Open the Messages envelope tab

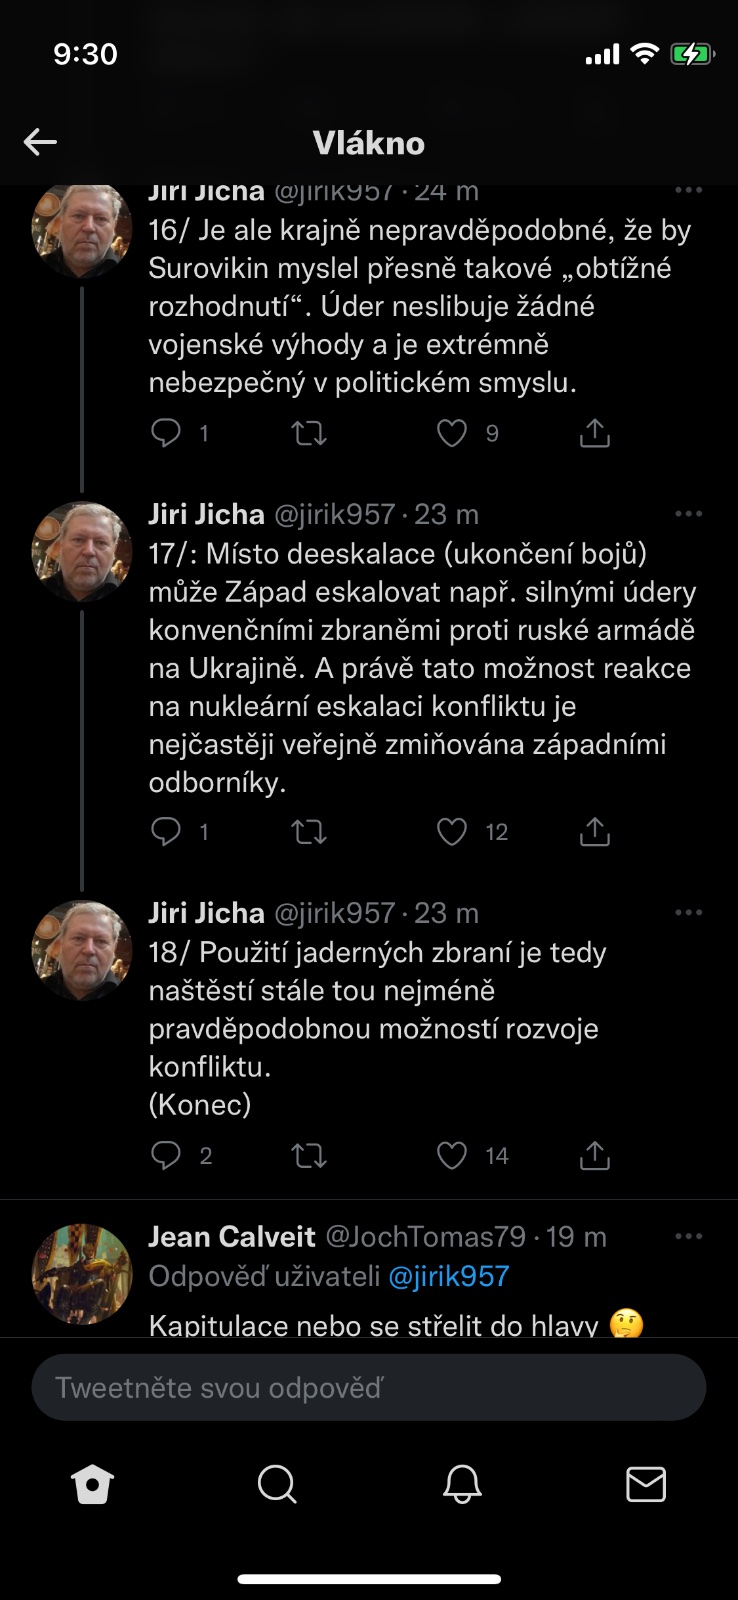coord(646,1485)
